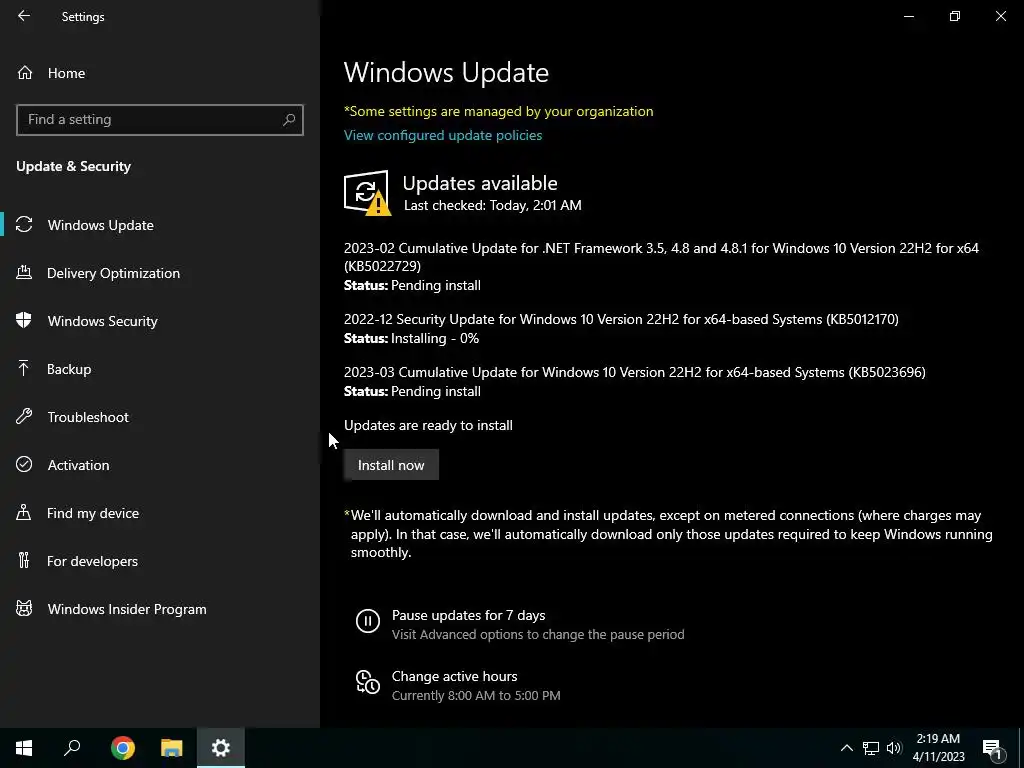Viewport: 1024px width, 768px height.
Task: Click the Activation checkmark circle icon
Action: click(24, 464)
